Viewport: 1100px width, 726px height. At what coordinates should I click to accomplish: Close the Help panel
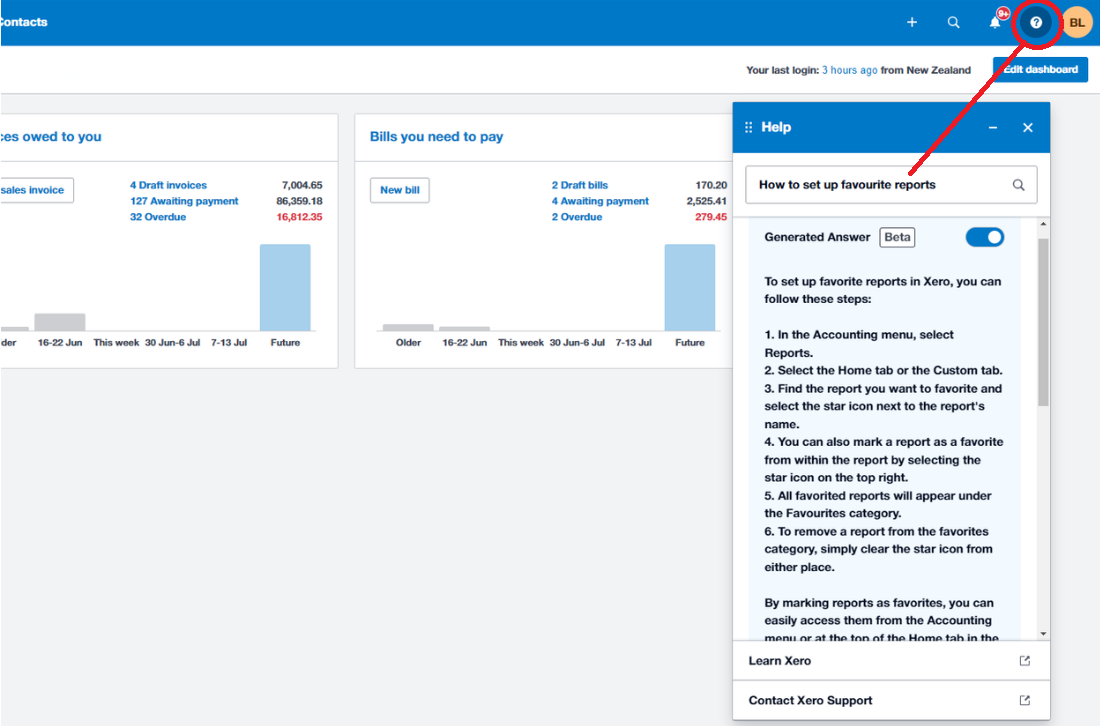1028,128
